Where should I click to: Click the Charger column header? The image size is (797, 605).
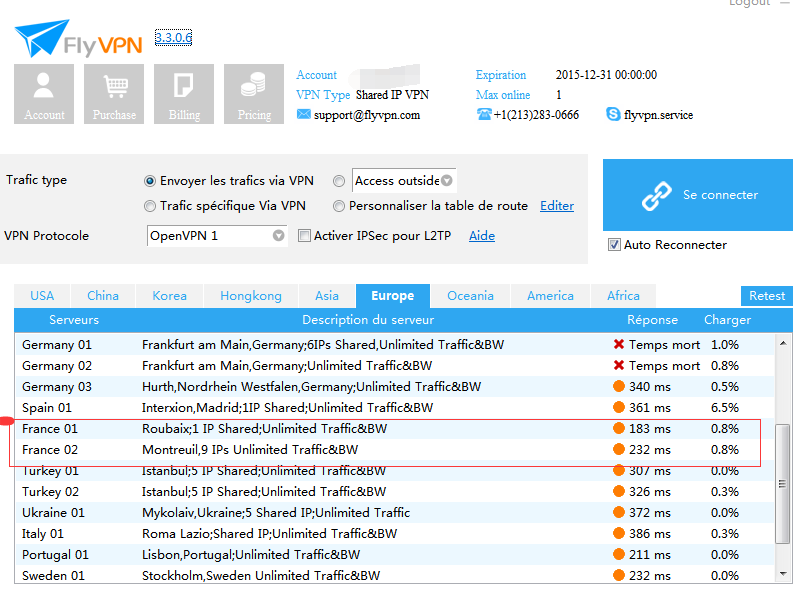(727, 320)
